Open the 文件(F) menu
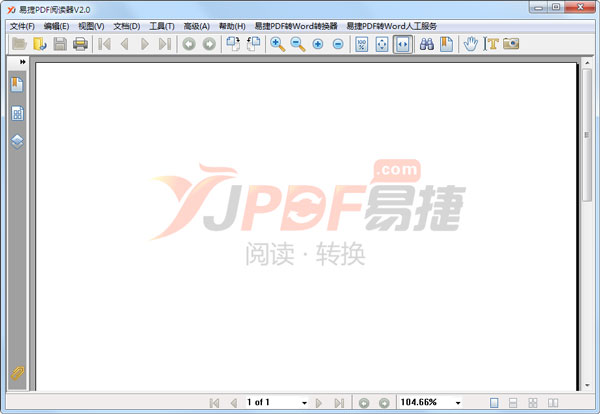 22,26
